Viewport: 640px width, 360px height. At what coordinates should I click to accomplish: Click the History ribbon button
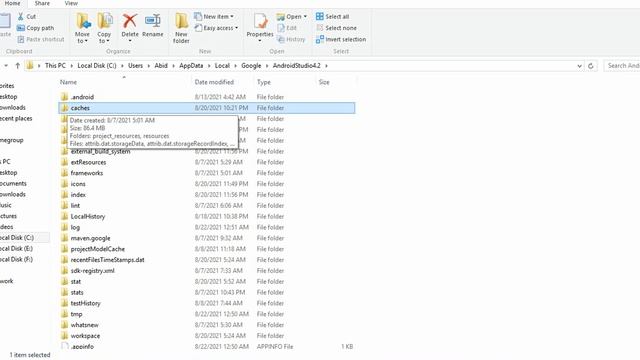click(x=291, y=39)
